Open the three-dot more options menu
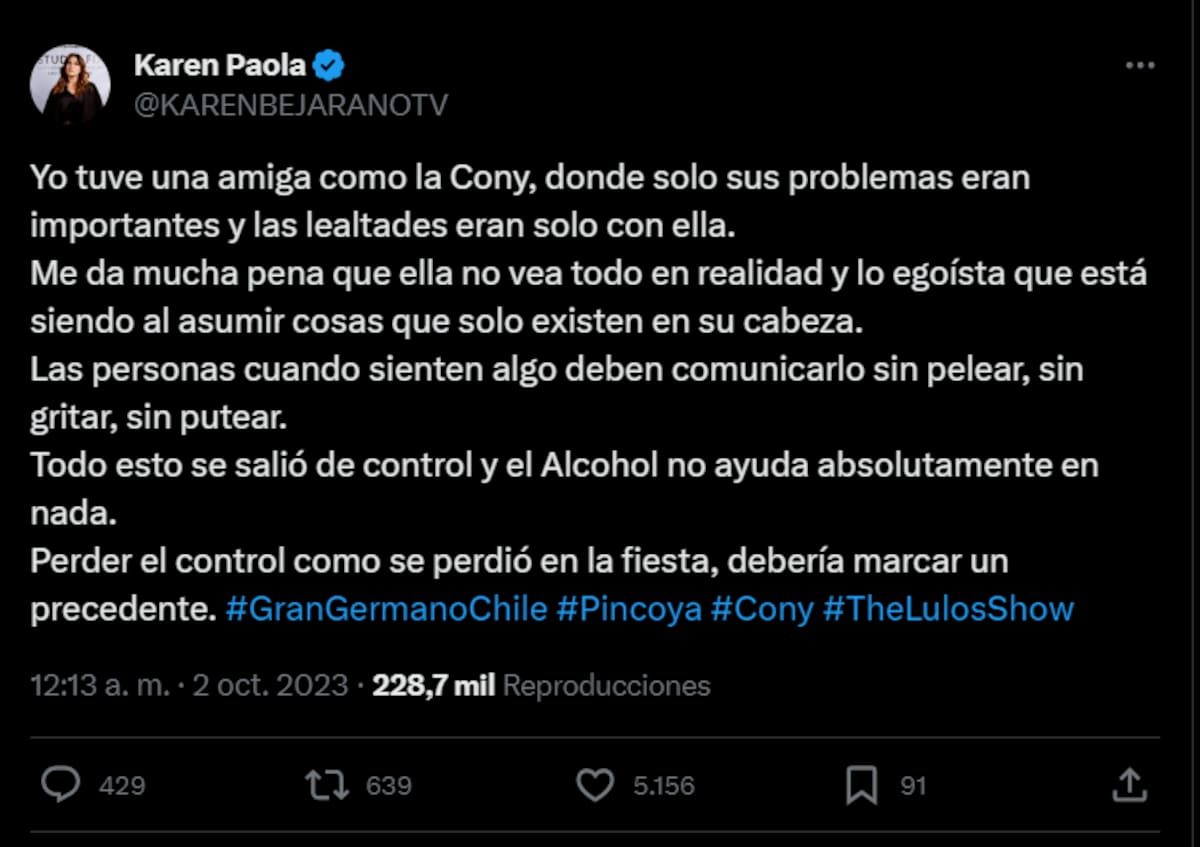Viewport: 1200px width, 847px height. click(1140, 66)
